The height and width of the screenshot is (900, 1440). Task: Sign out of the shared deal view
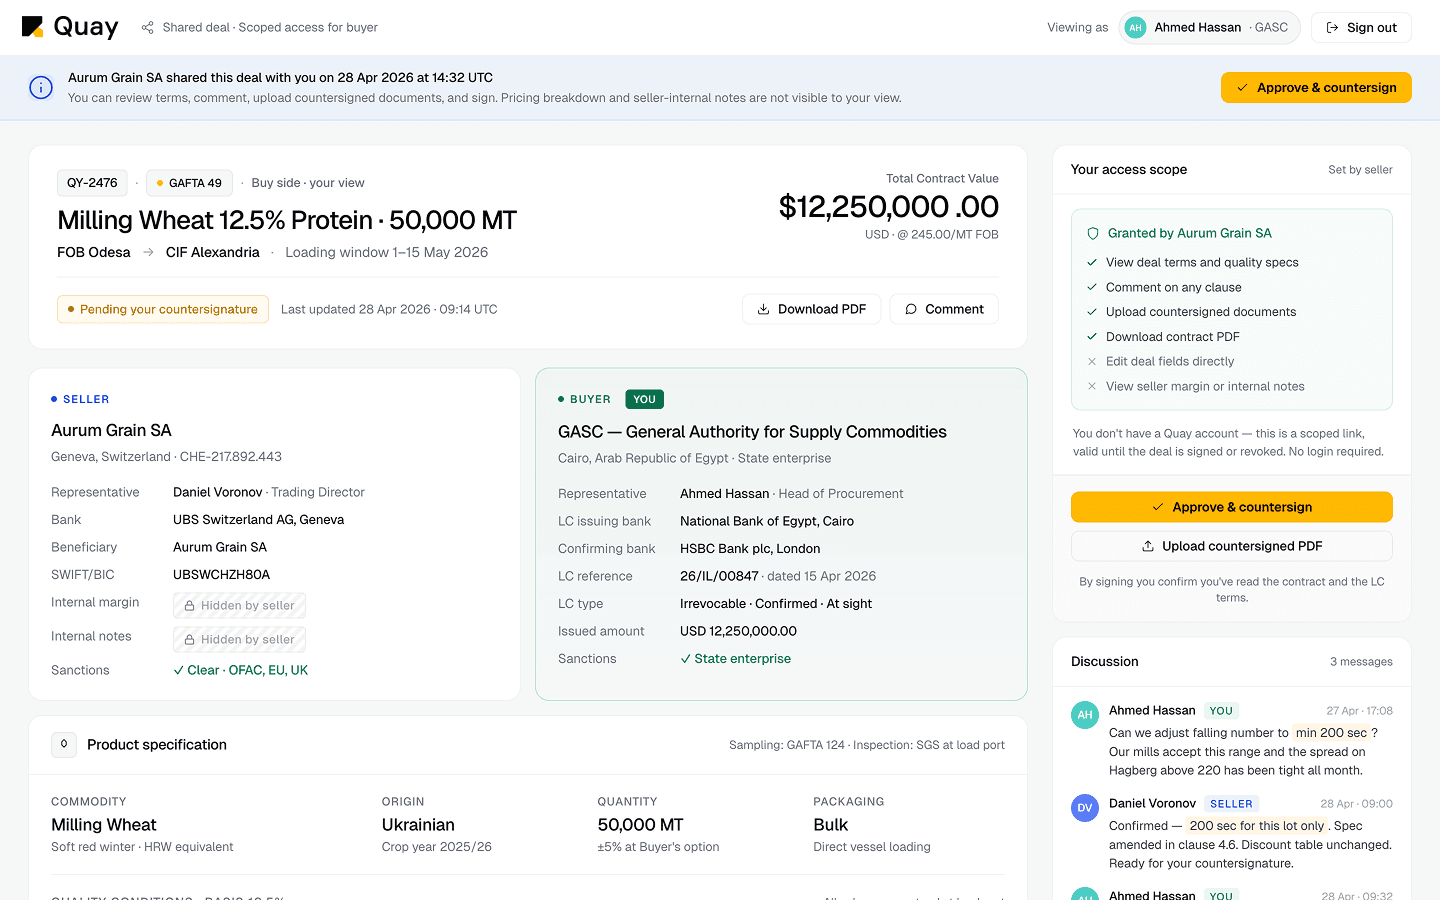click(x=1361, y=28)
